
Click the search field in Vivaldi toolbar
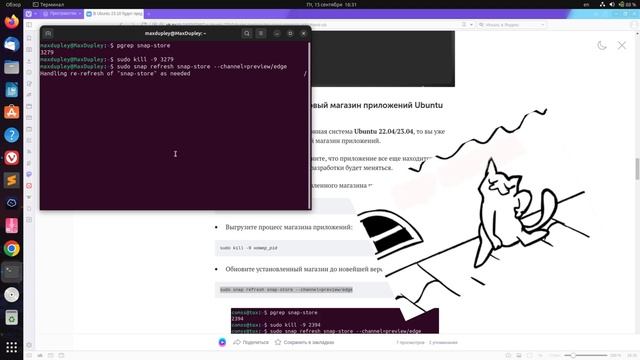coord(511,25)
